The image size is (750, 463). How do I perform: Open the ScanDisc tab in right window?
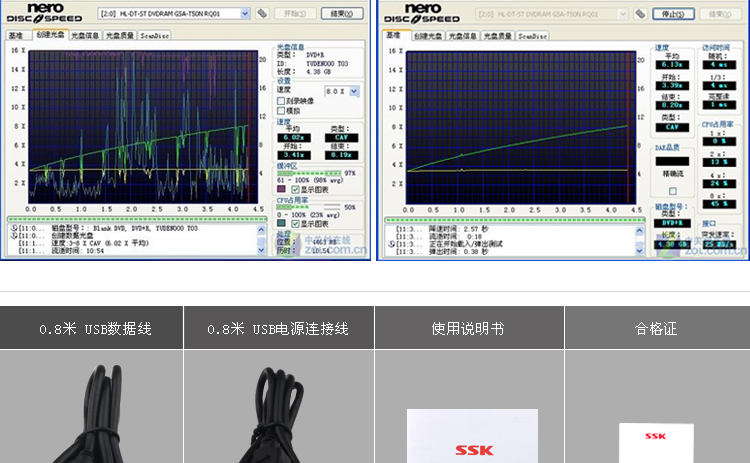click(x=532, y=34)
